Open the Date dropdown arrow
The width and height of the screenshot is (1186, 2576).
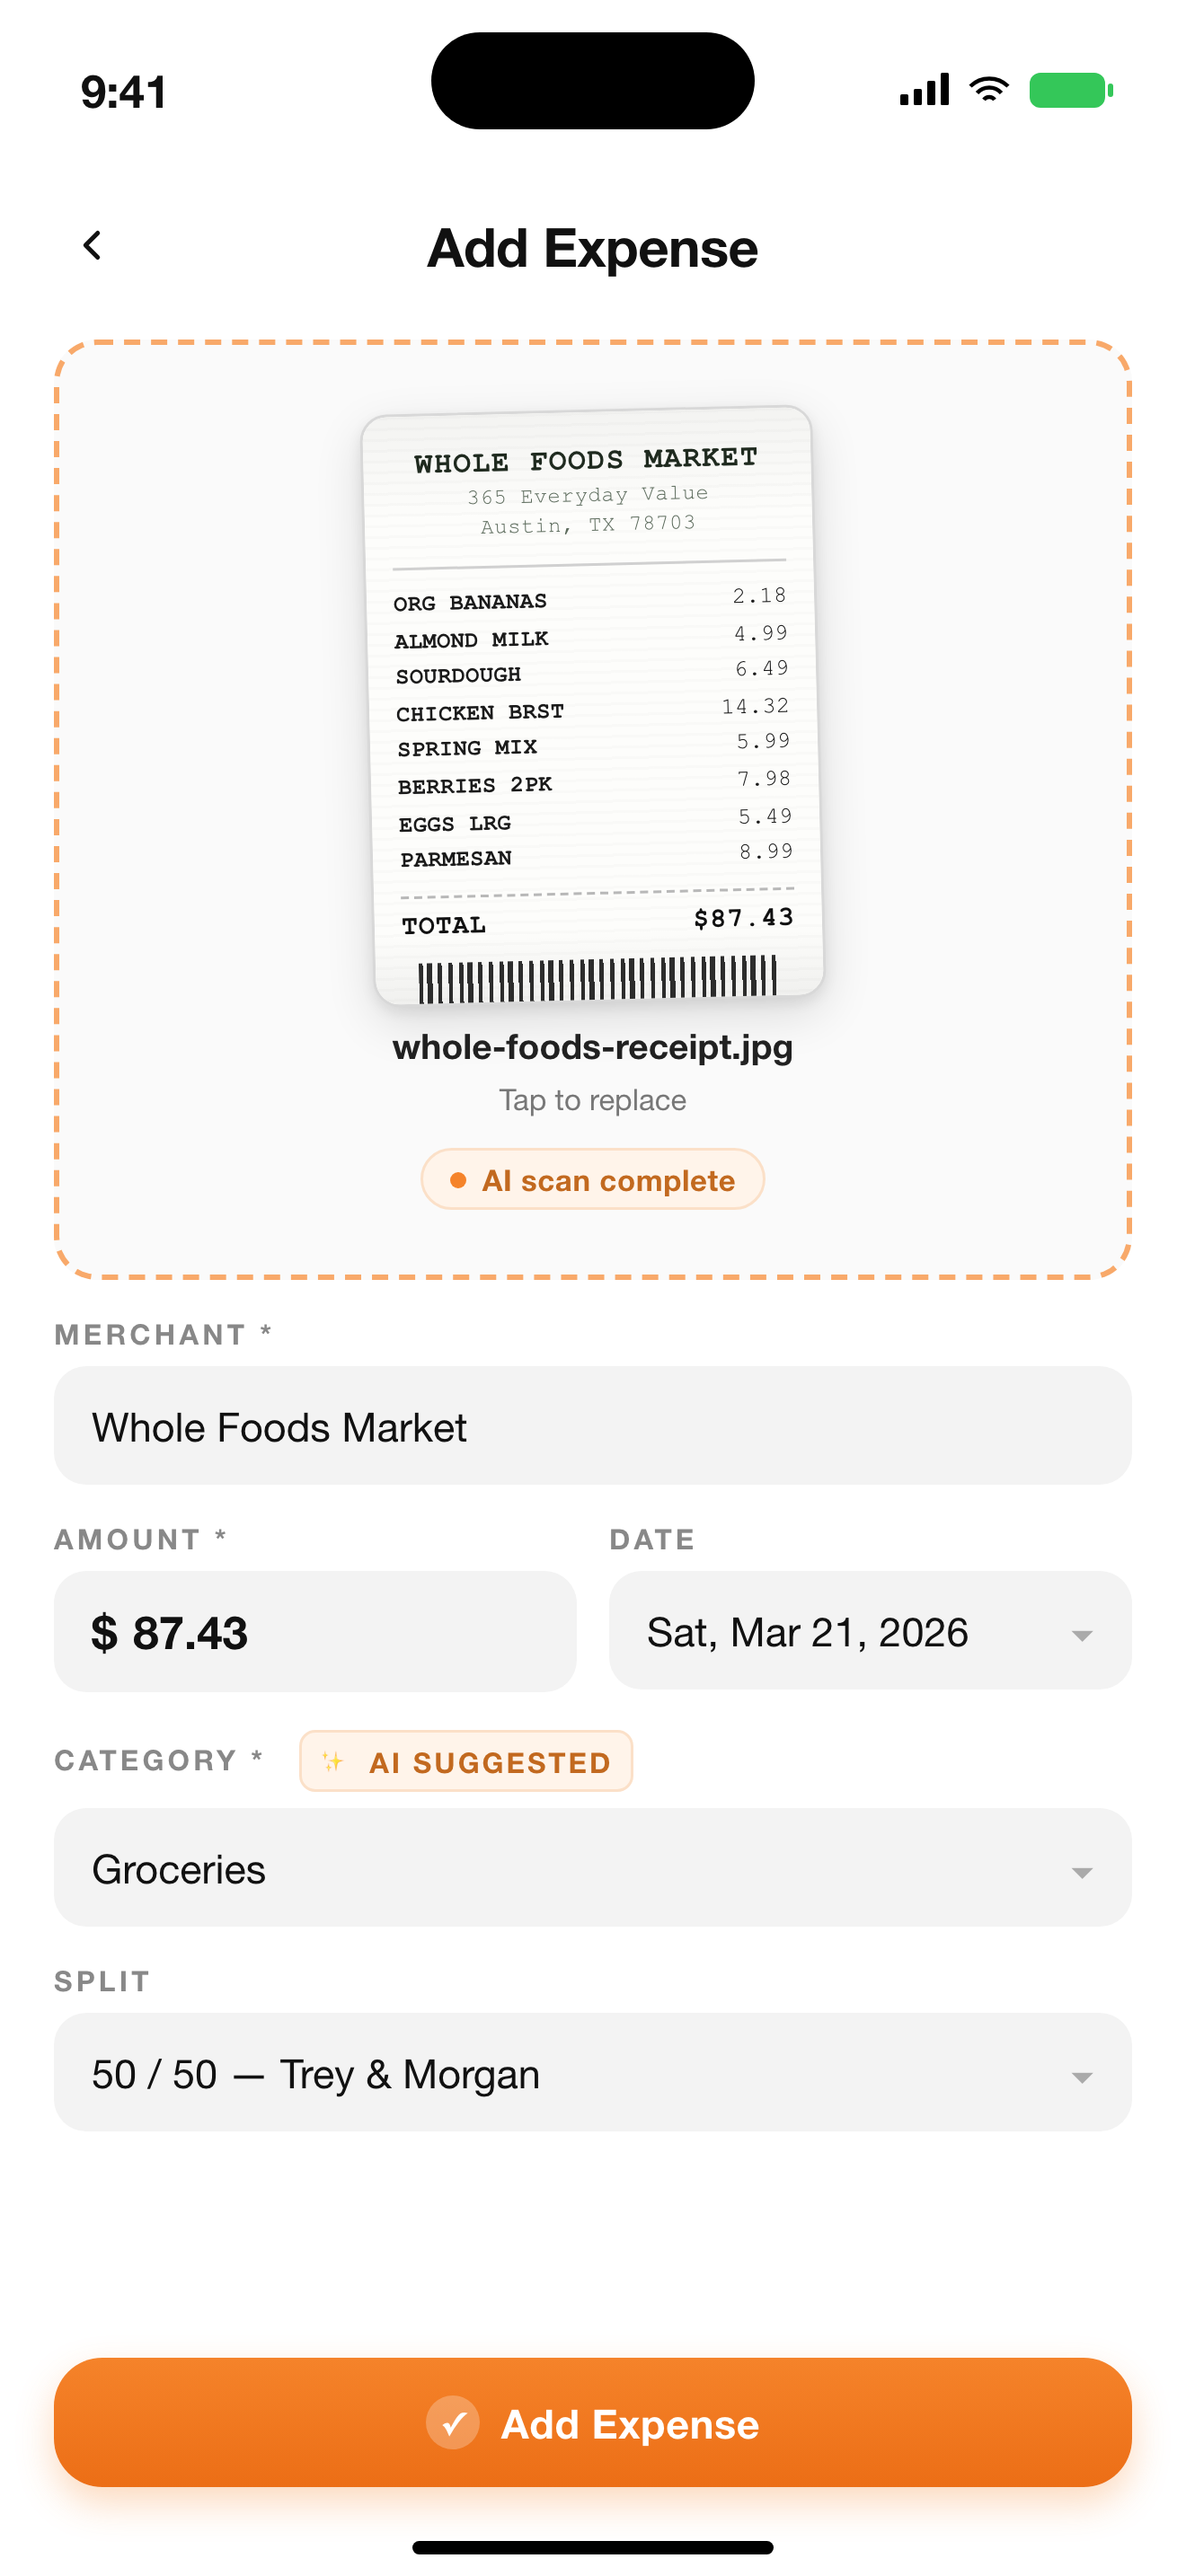click(1080, 1635)
